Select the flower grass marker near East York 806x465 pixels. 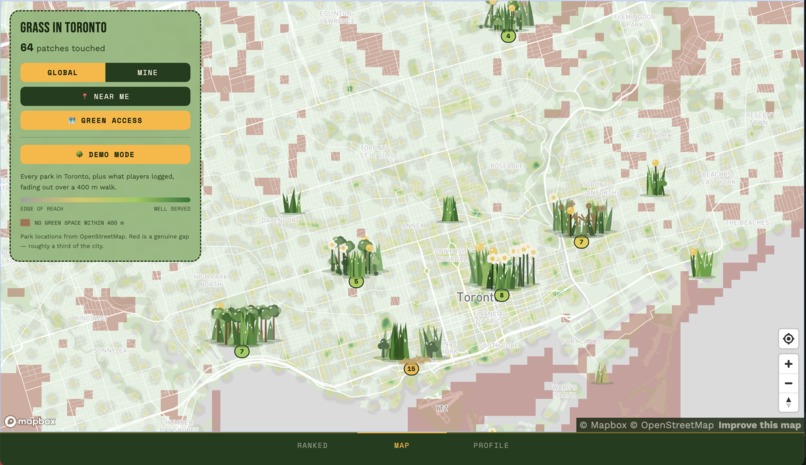pos(656,178)
